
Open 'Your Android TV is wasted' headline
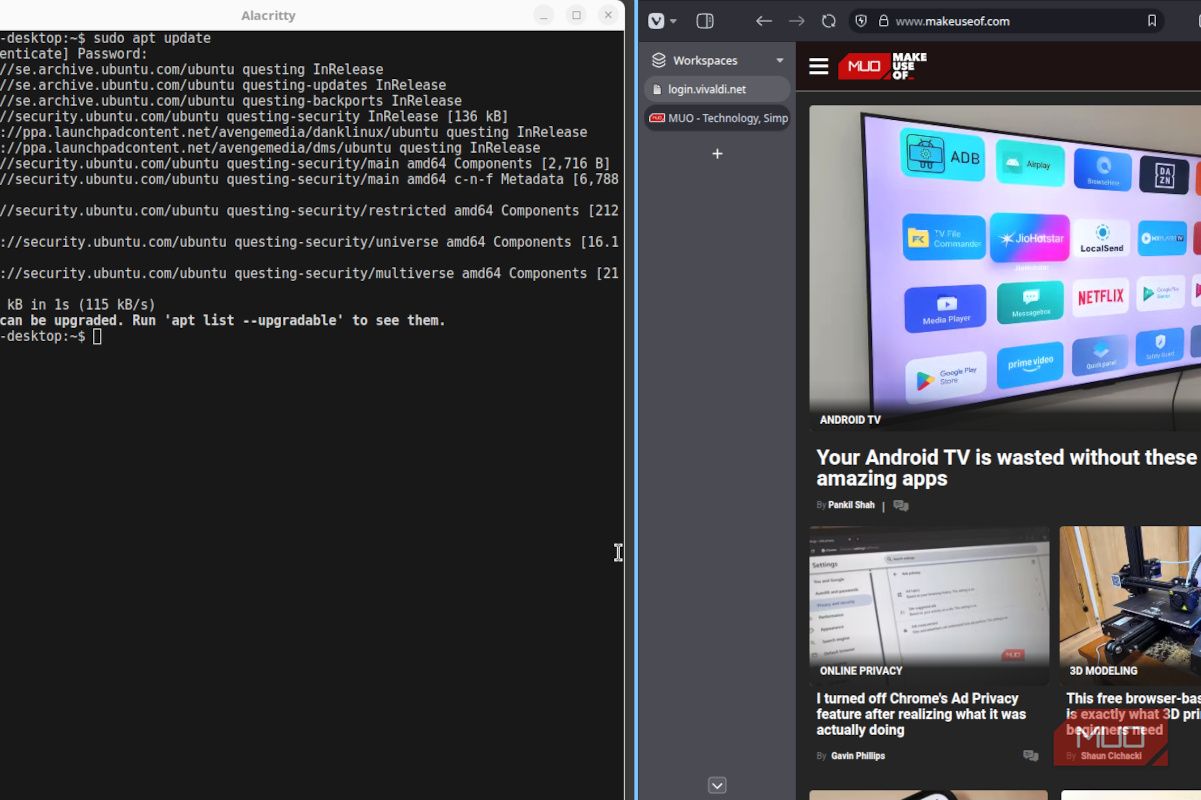(1006, 468)
